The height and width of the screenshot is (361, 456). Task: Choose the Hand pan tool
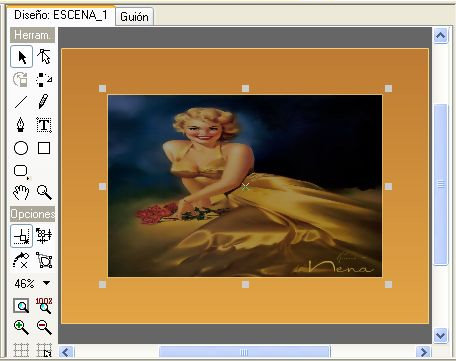coord(21,192)
